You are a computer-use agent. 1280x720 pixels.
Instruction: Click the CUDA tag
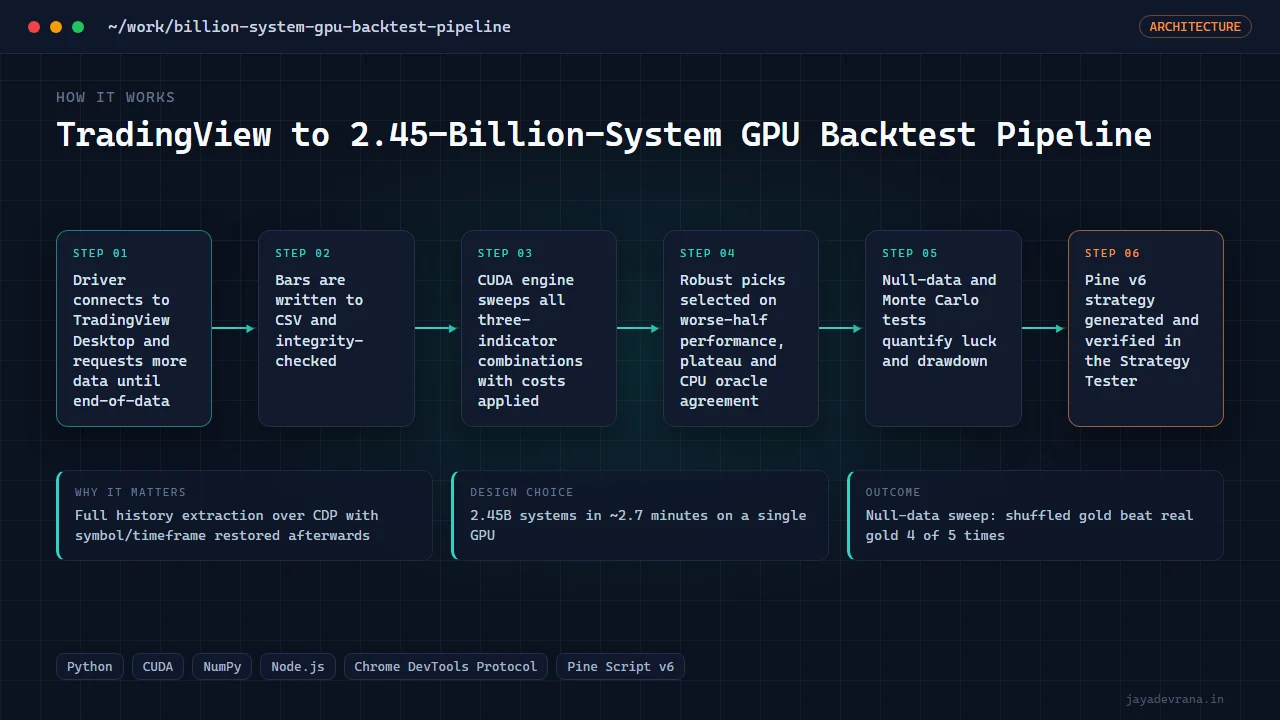(158, 667)
